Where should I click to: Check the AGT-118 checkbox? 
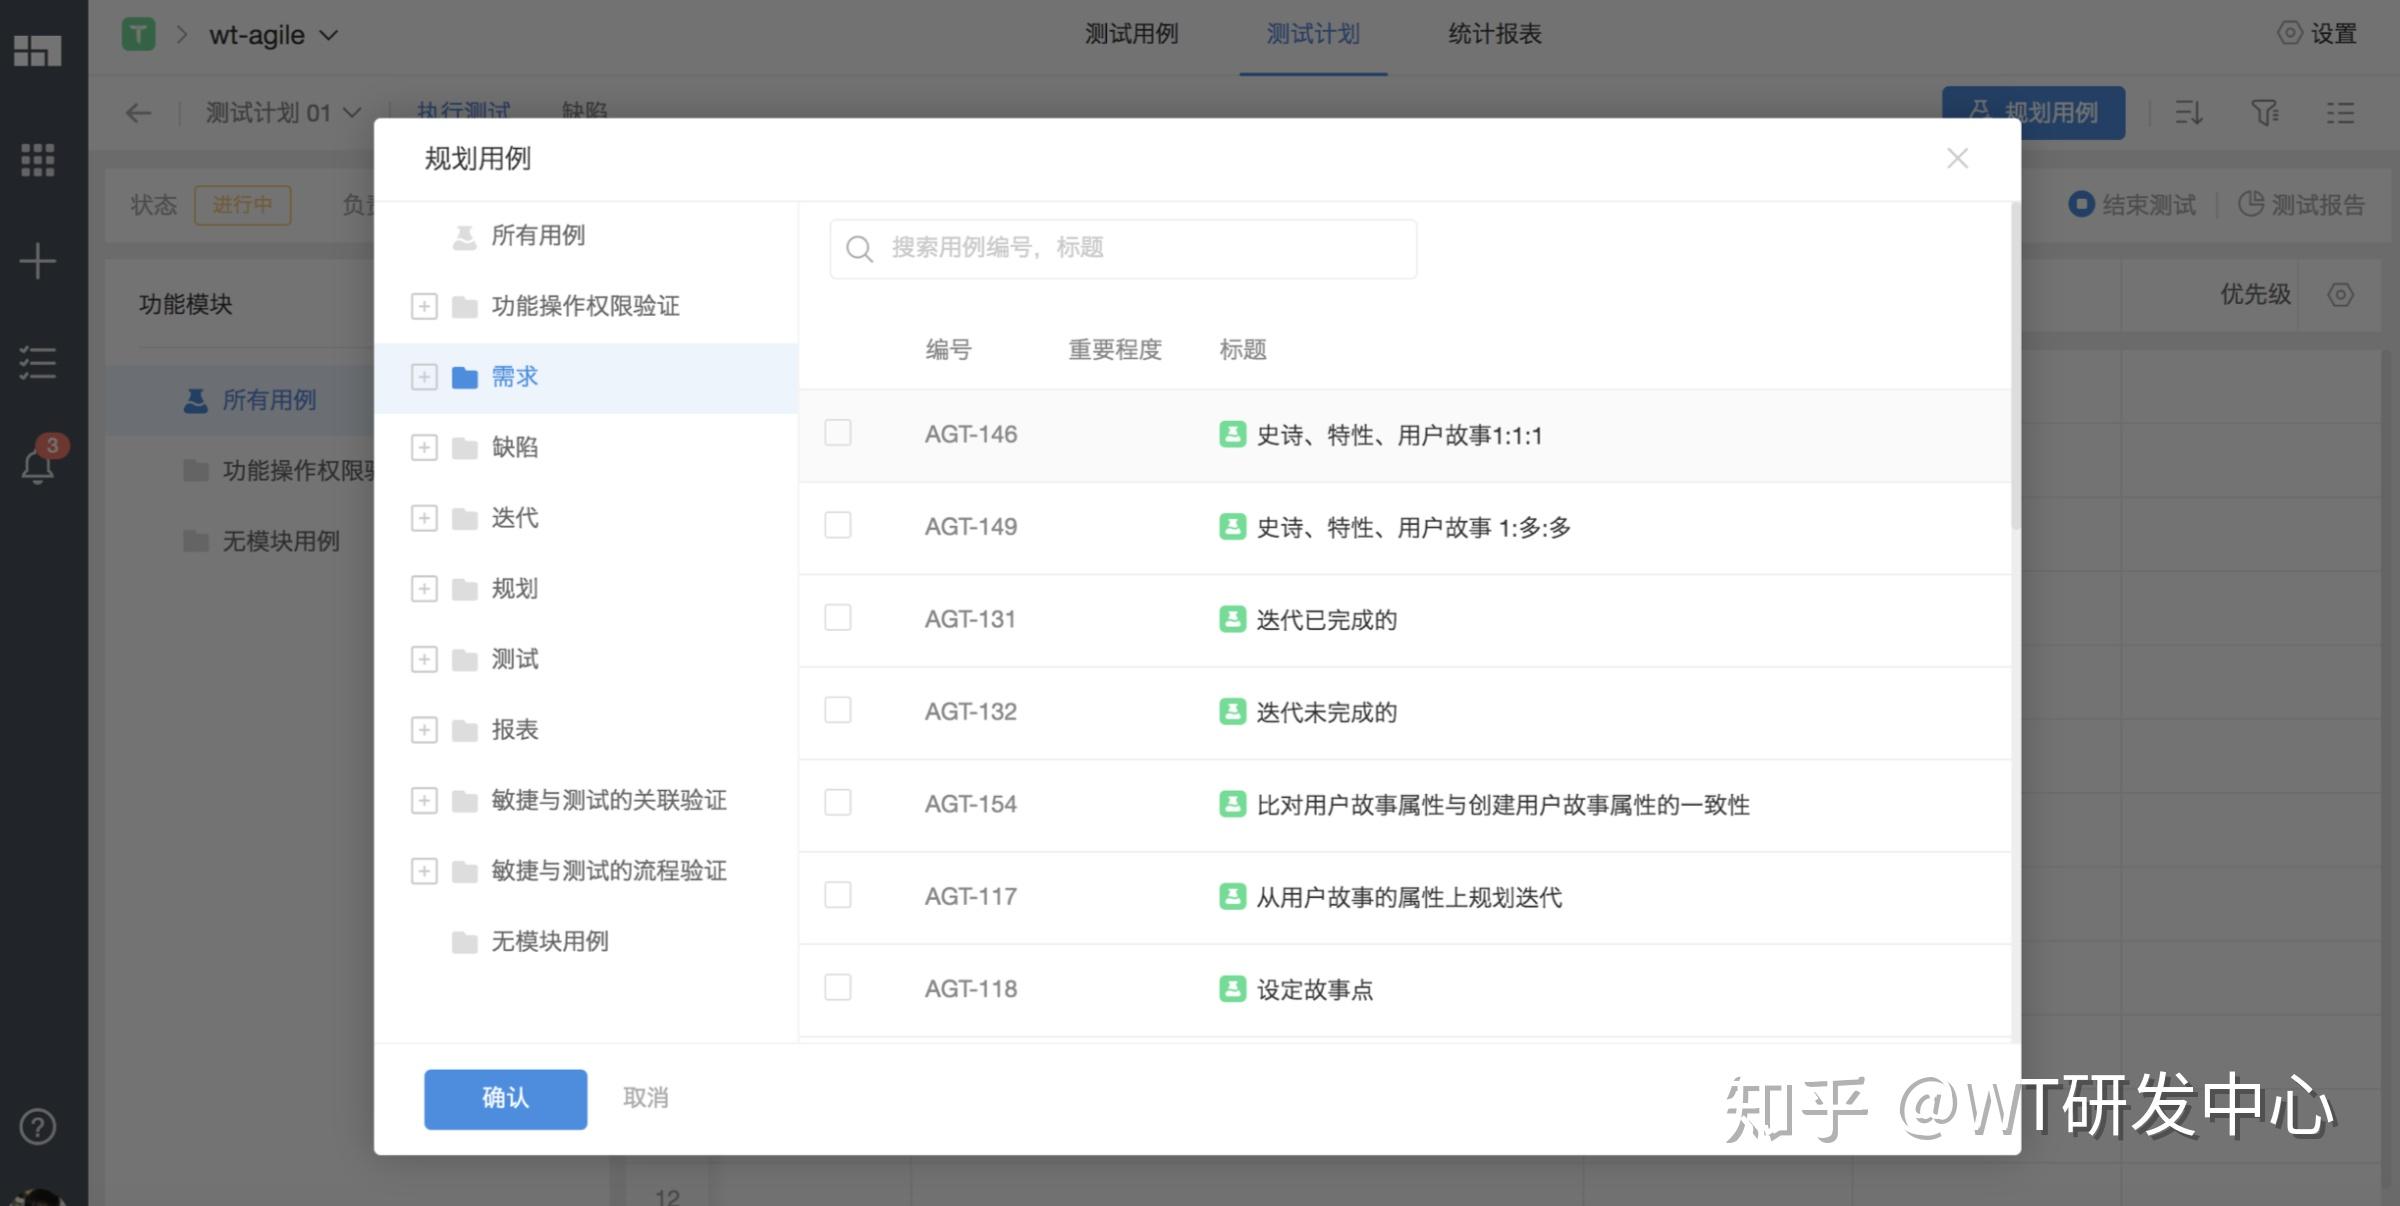coord(838,987)
